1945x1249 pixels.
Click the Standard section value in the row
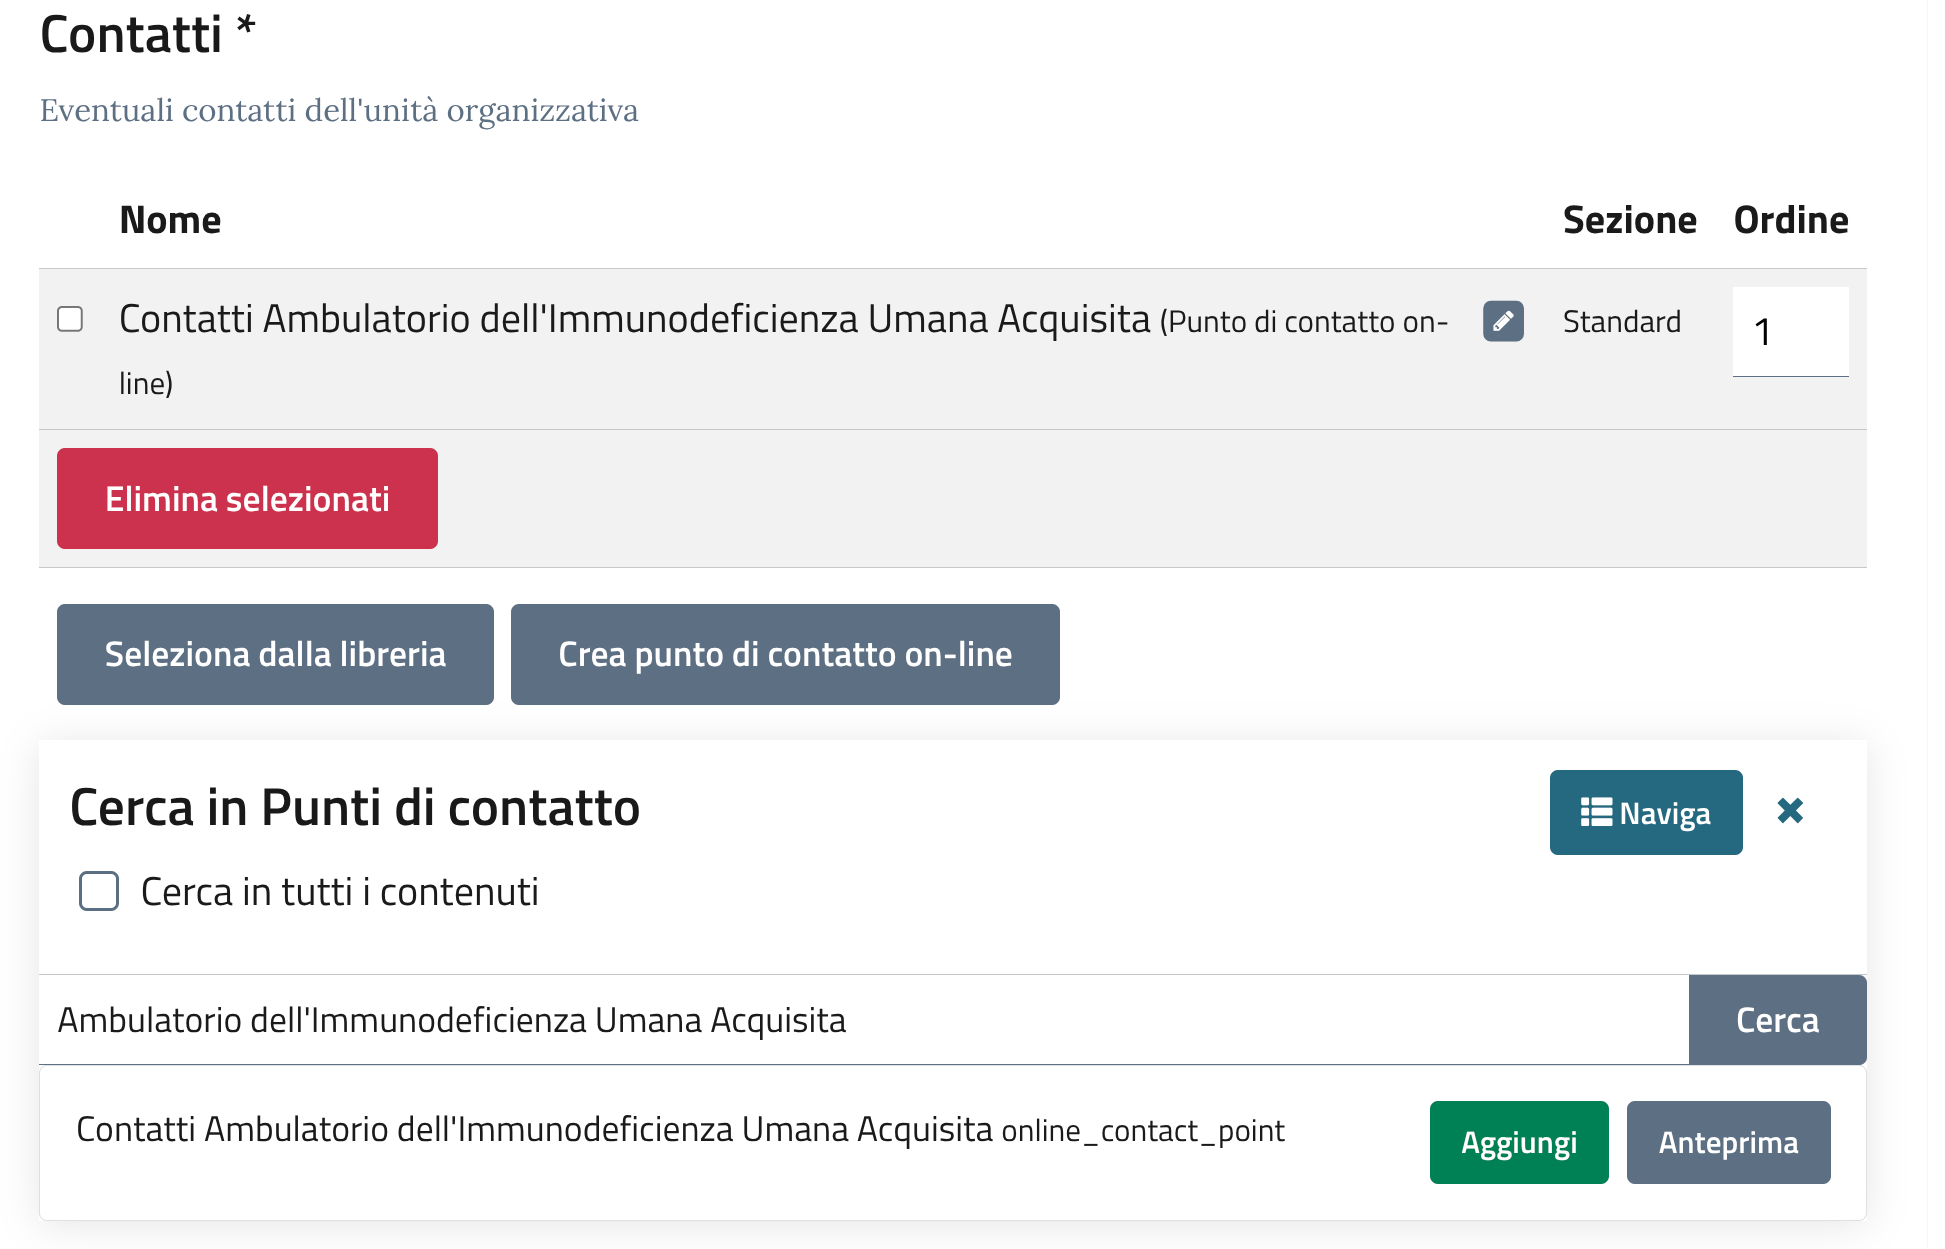(1621, 321)
